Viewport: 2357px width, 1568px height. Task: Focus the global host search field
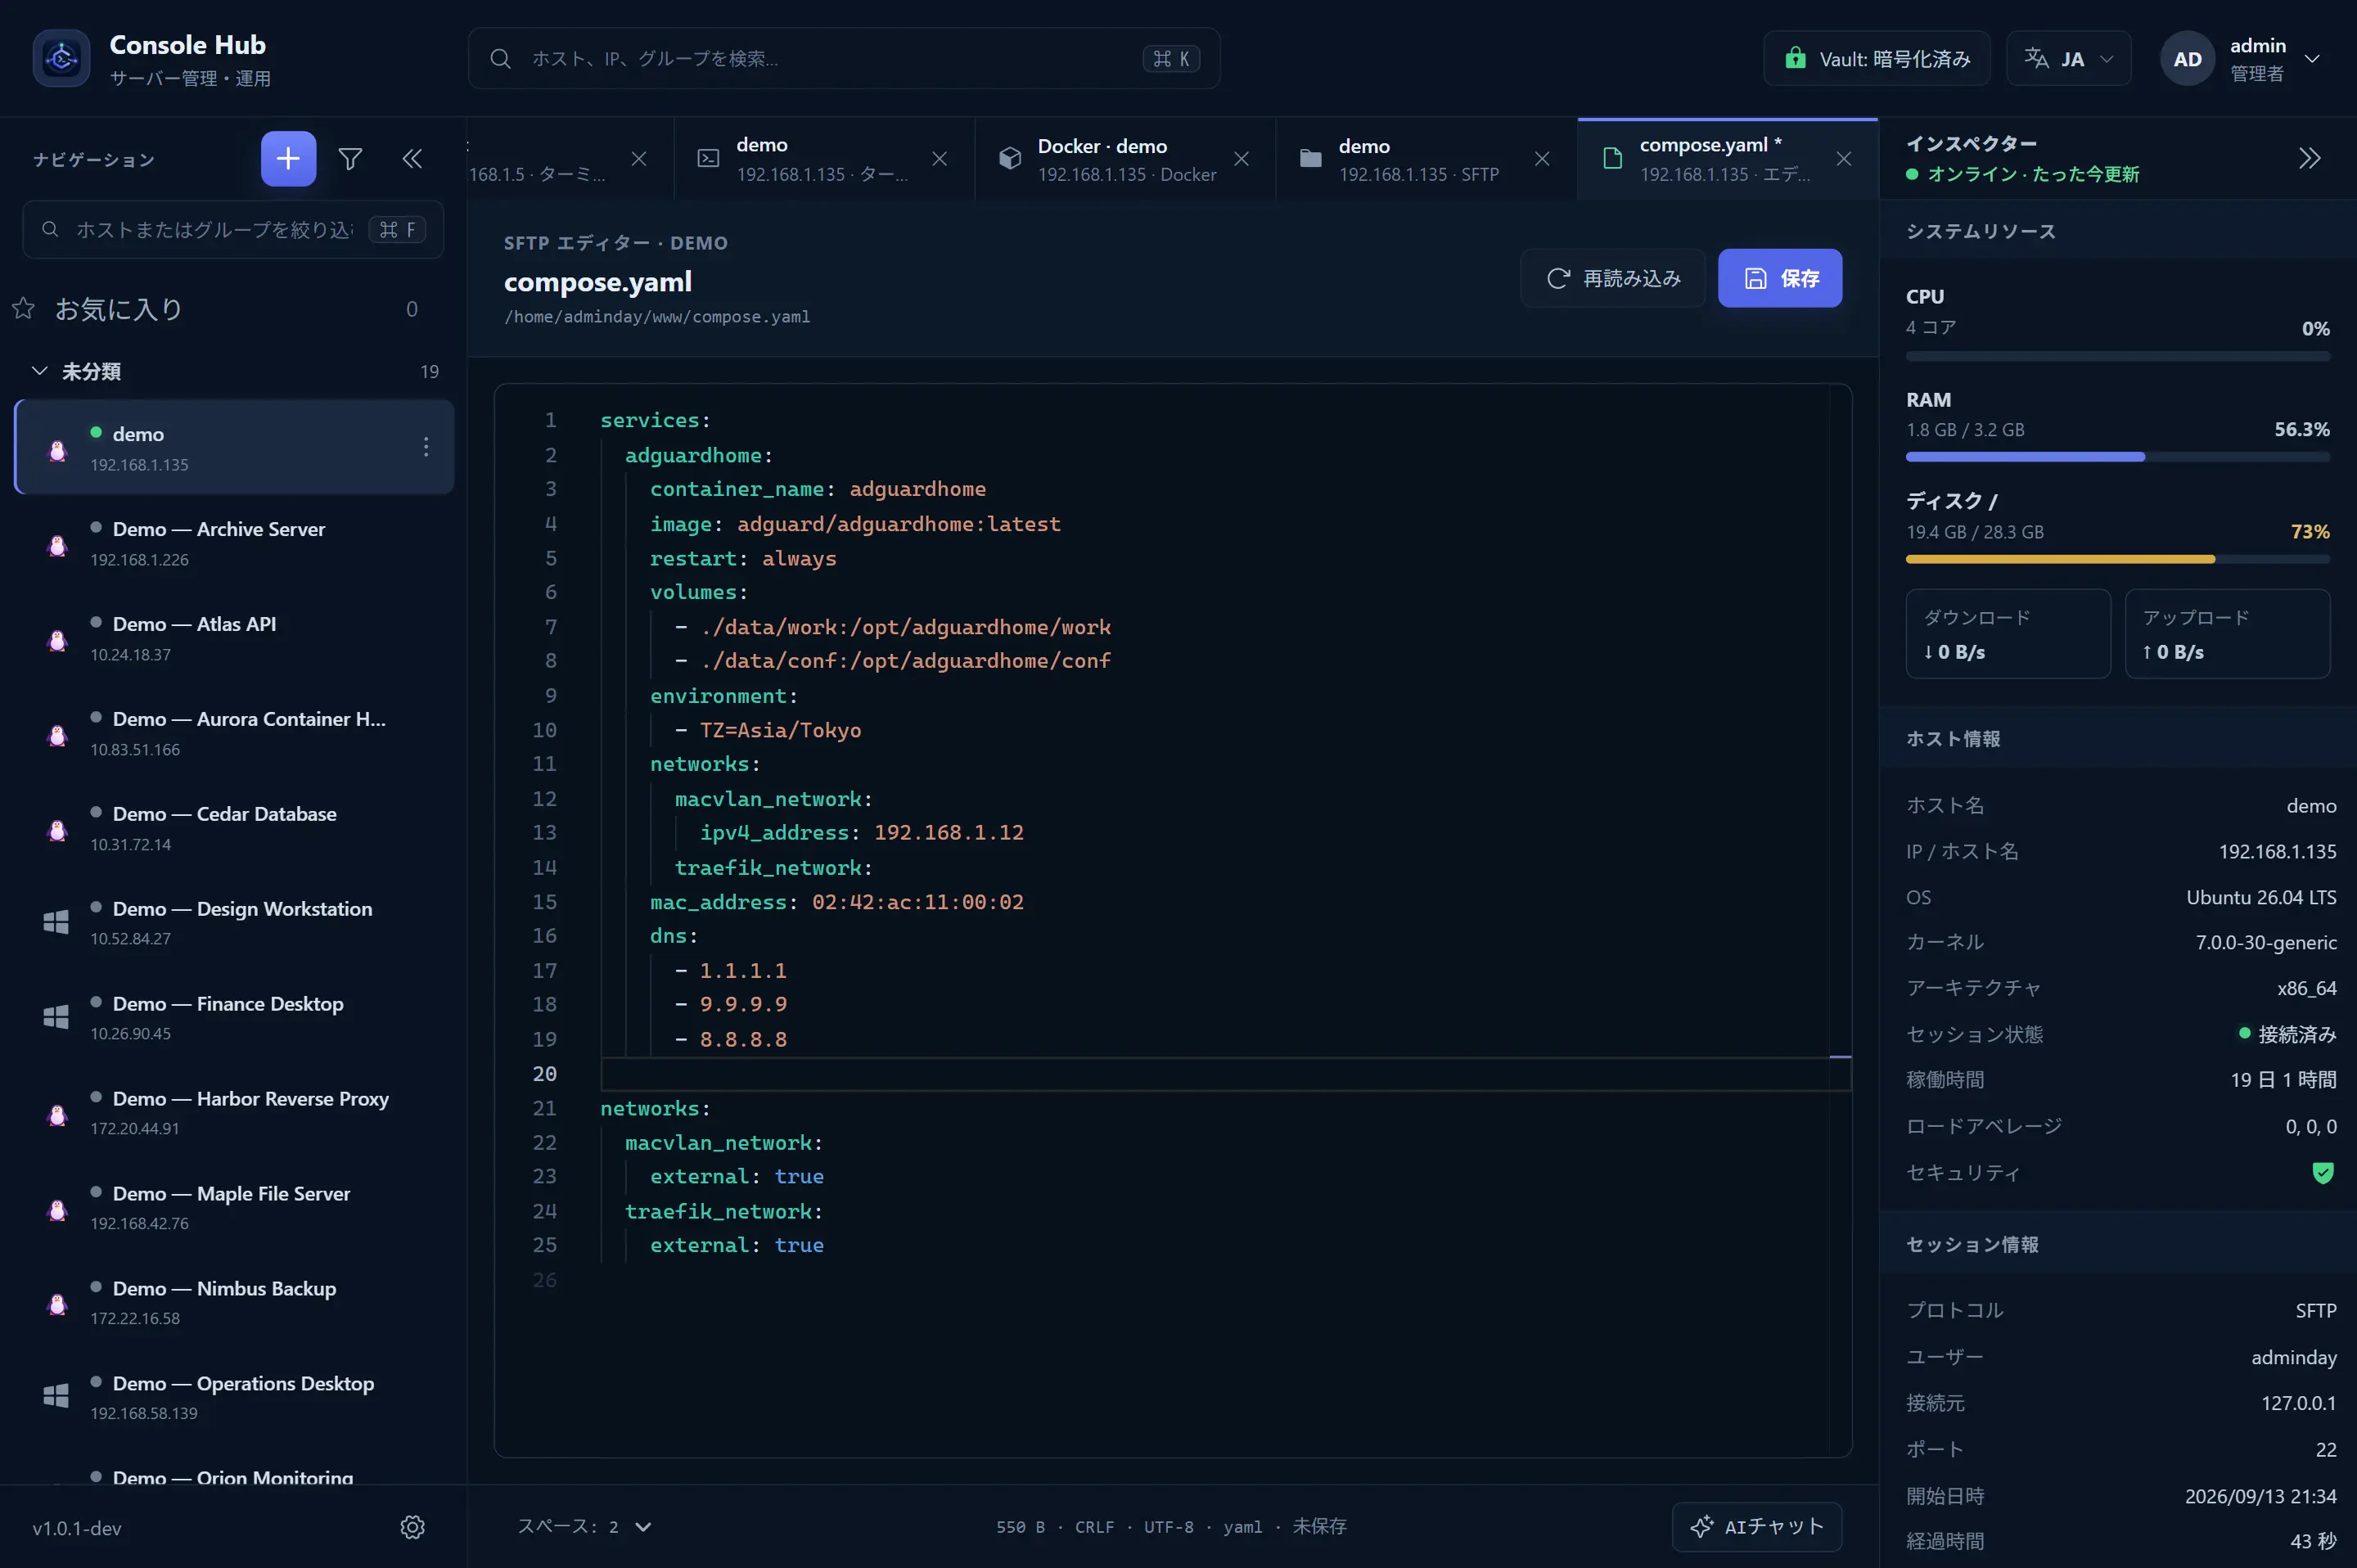pyautogui.click(x=844, y=58)
